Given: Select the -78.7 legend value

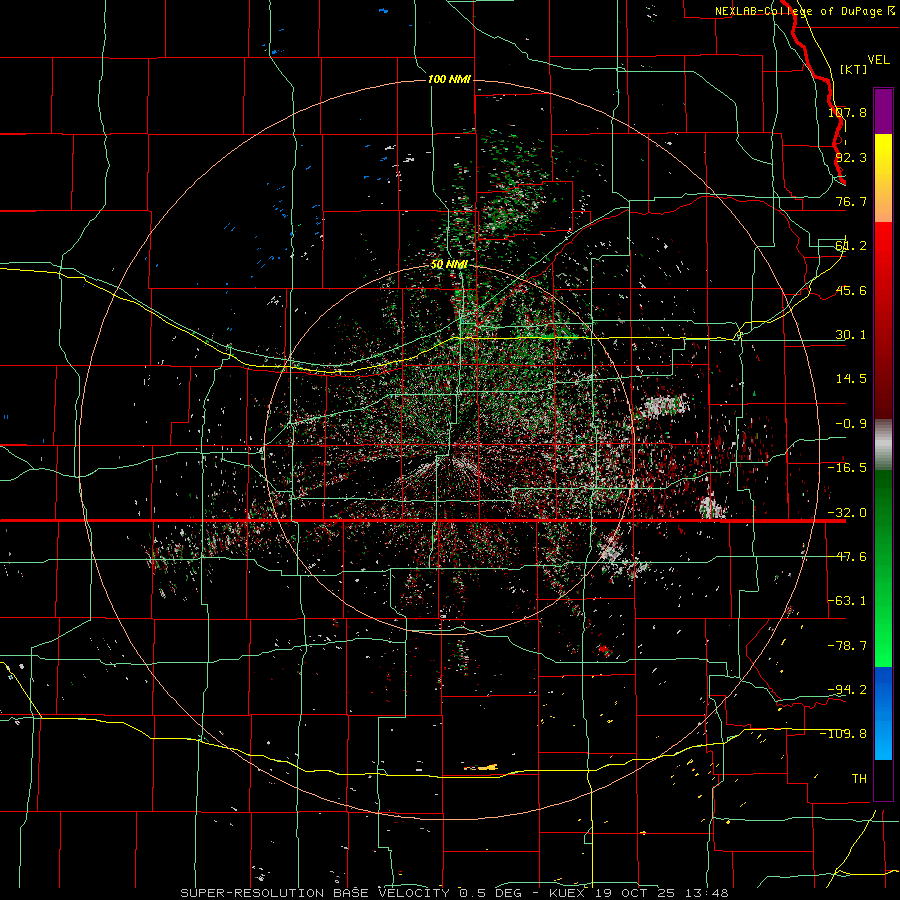Looking at the screenshot, I should [847, 646].
